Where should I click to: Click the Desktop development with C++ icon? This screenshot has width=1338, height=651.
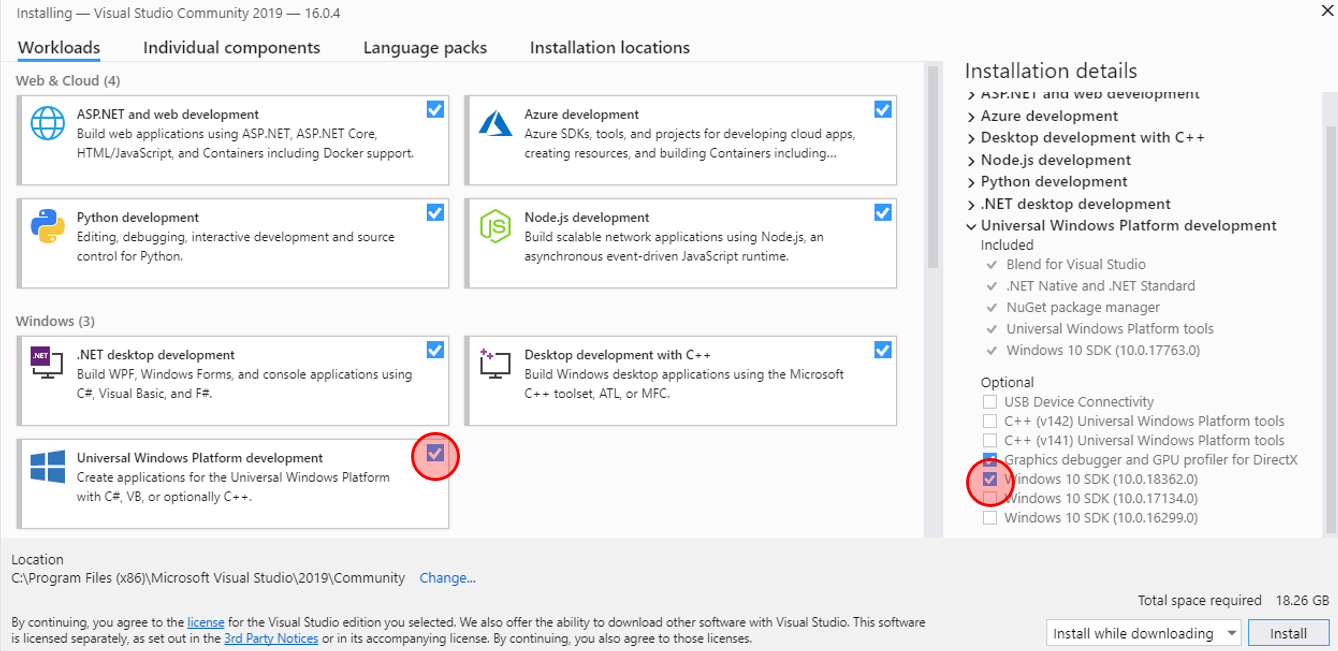(x=495, y=363)
